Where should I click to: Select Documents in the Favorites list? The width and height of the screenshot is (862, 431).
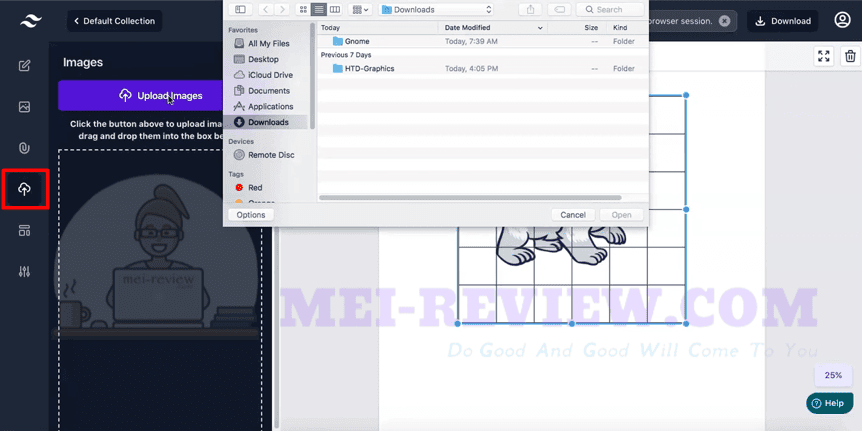pos(268,91)
